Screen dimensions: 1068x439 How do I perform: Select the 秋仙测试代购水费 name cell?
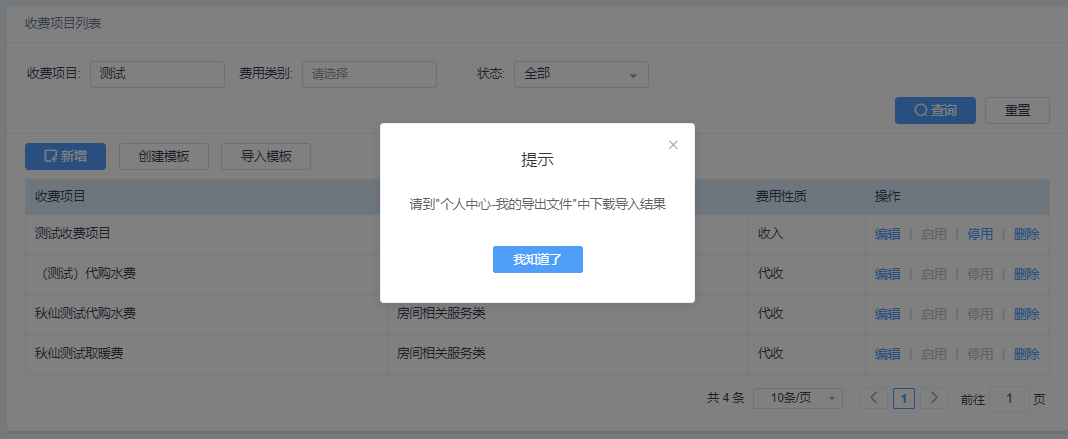tap(206, 314)
